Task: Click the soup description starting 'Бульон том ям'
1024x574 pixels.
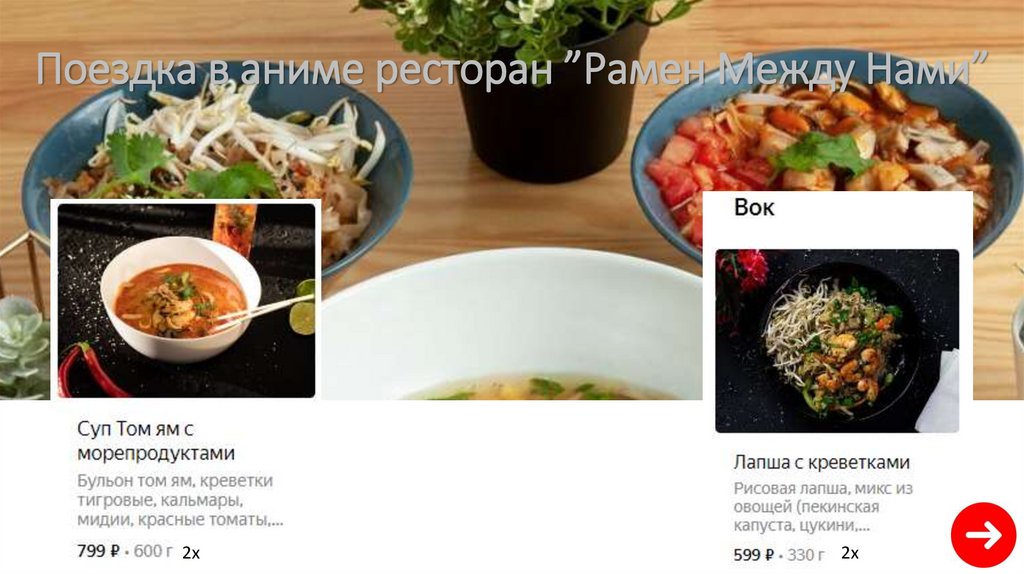Action: pos(180,500)
